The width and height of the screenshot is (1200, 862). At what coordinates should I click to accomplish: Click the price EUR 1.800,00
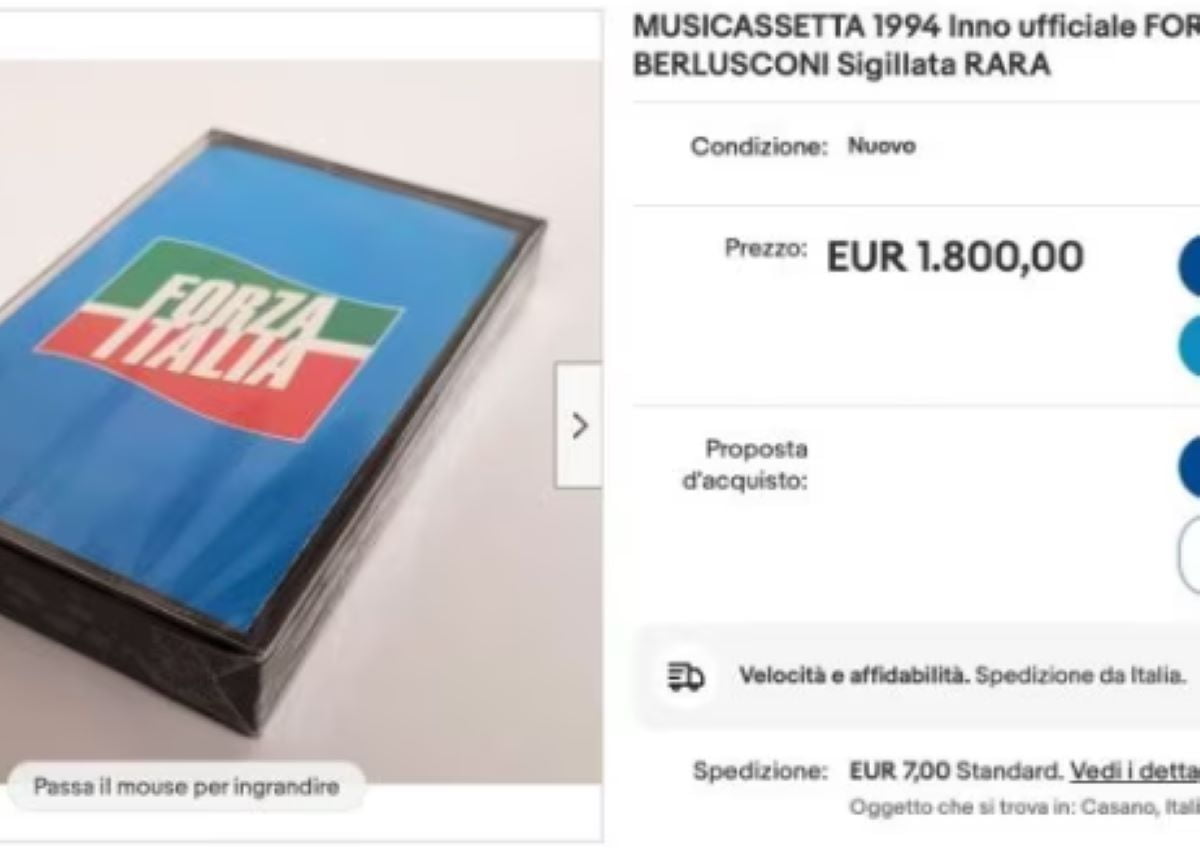(x=955, y=257)
